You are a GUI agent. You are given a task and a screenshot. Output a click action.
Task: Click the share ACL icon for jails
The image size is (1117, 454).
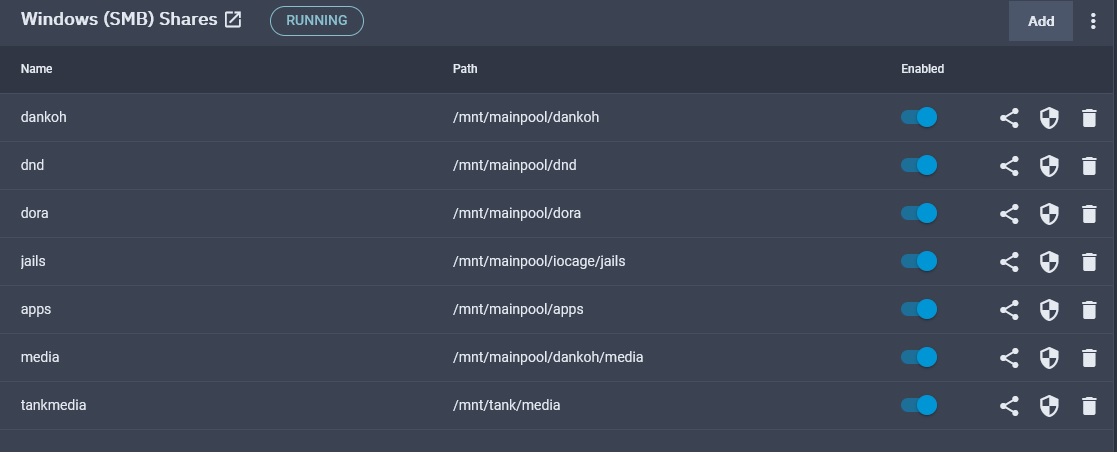coord(1009,262)
